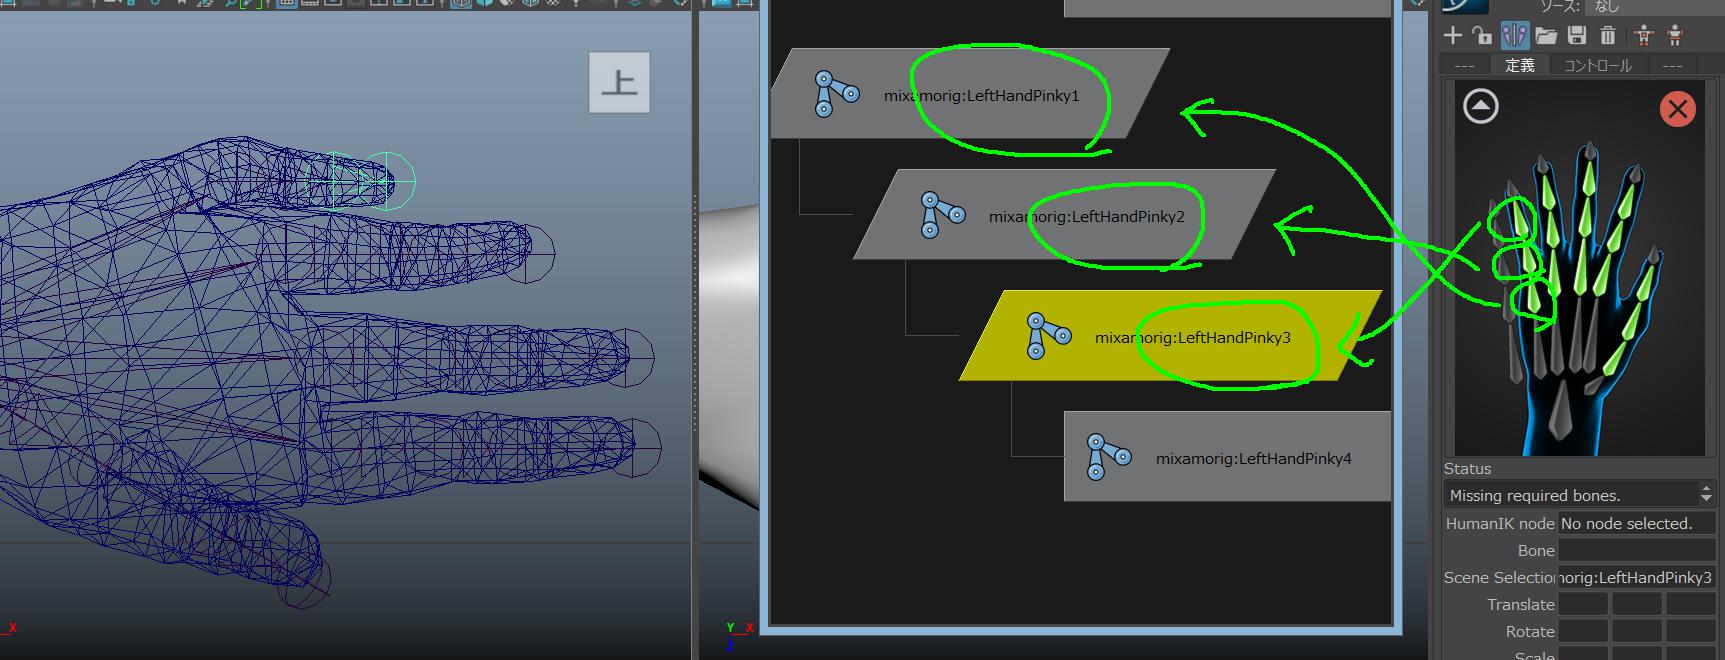This screenshot has height=660, width=1725.
Task: Click the save skeleton definition floppy icon
Action: tap(1577, 36)
